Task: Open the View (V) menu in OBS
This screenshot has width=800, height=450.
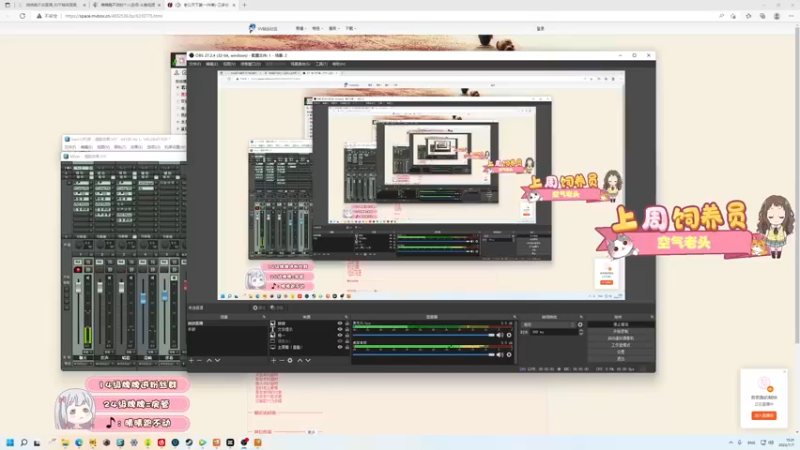Action: coord(229,64)
